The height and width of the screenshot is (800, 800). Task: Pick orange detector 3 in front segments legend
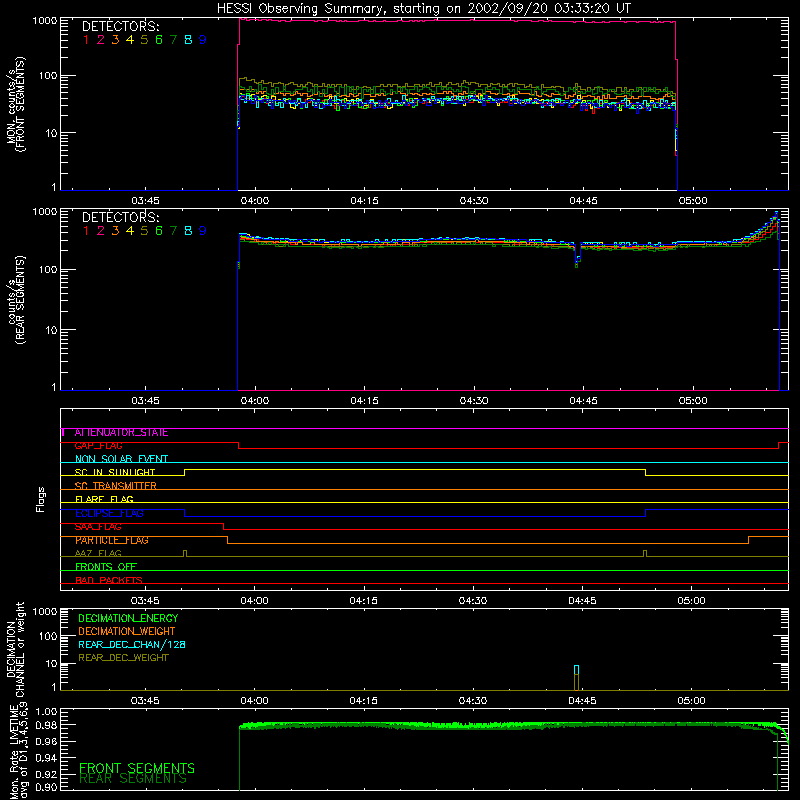115,40
